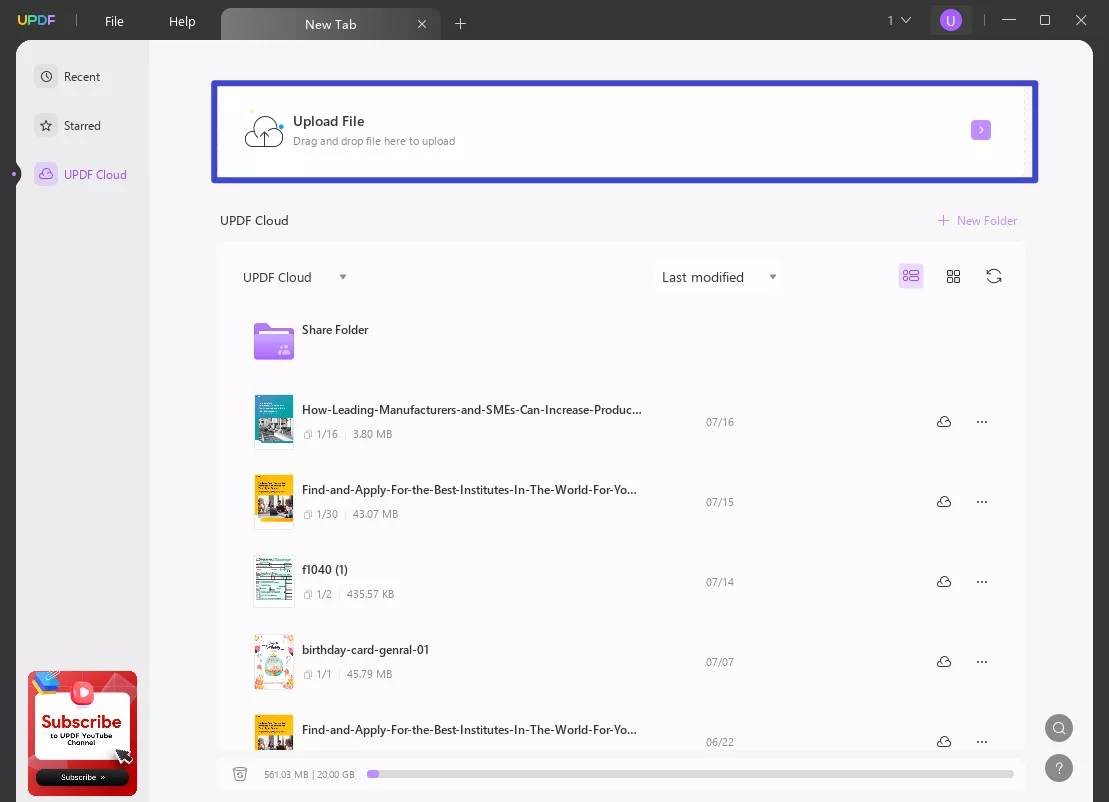The width and height of the screenshot is (1109, 802).
Task: Click the Upload File heading text
Action: click(328, 121)
